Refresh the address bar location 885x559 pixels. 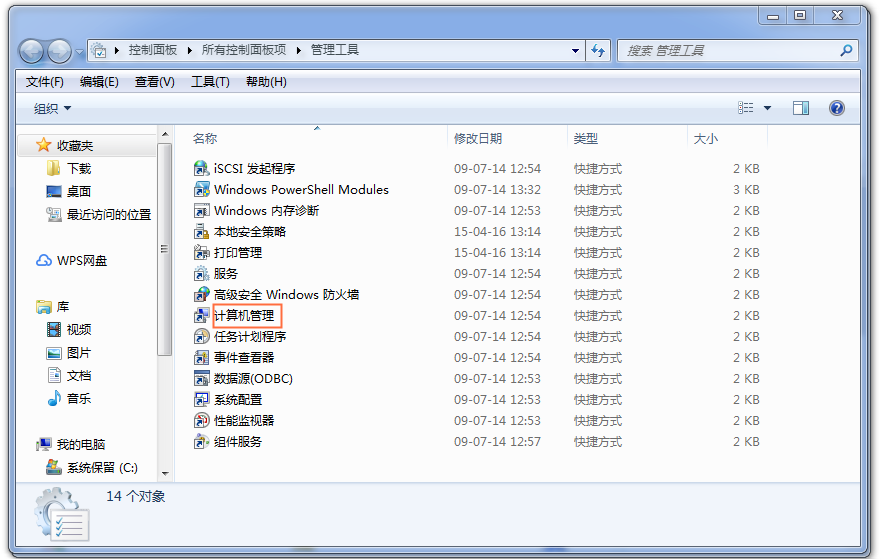coord(598,51)
